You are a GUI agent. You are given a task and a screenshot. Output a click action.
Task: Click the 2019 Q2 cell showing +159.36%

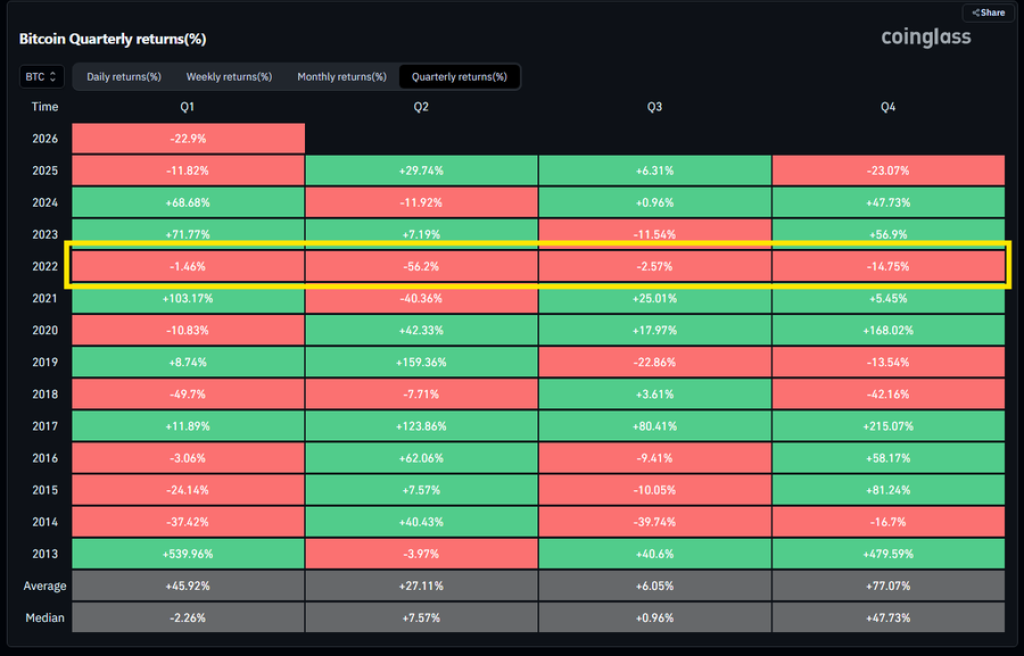(x=421, y=362)
